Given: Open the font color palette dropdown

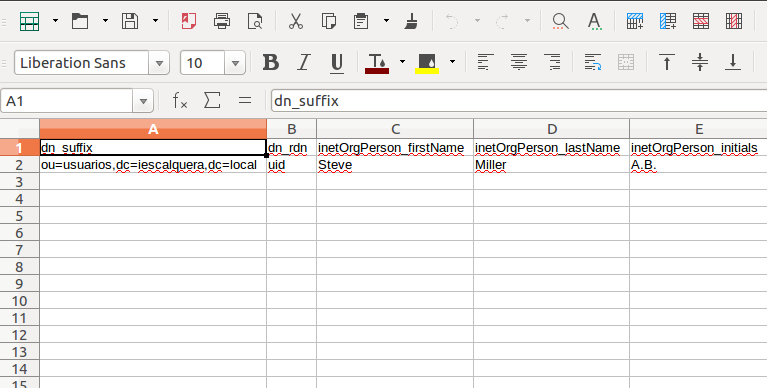Looking at the screenshot, I should [402, 62].
